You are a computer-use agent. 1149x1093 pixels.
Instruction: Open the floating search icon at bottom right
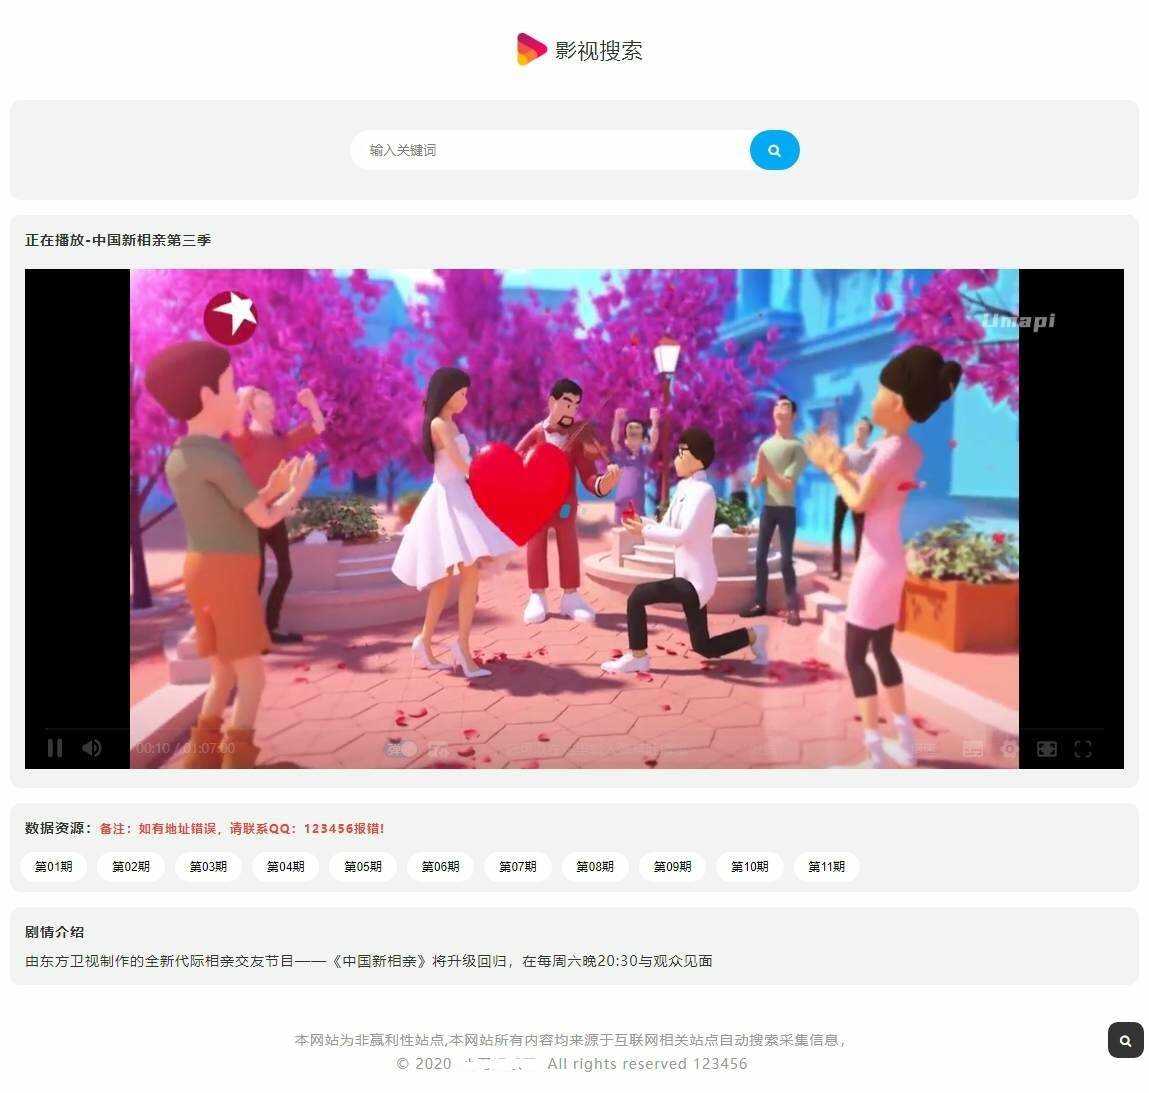(1124, 1040)
